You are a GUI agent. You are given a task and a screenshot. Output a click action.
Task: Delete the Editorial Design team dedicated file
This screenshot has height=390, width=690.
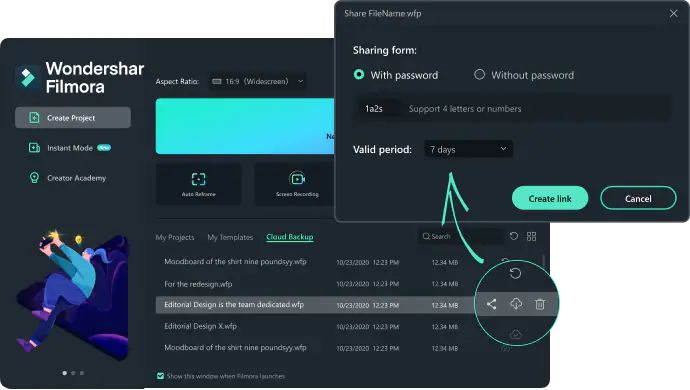point(540,304)
